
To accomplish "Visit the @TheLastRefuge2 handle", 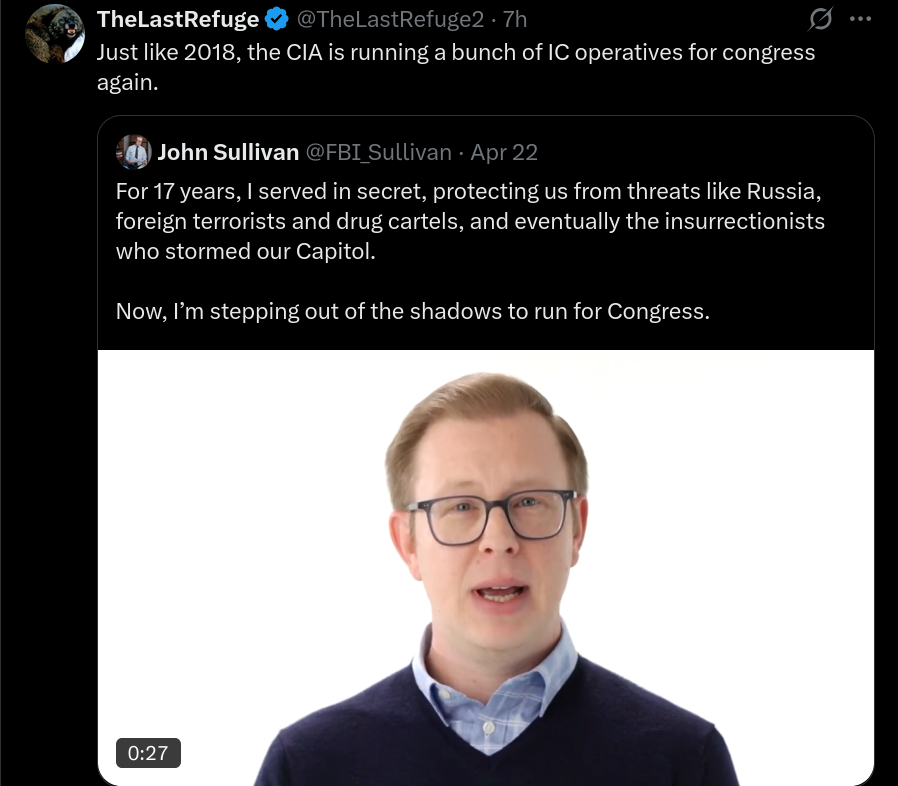I will (390, 19).
